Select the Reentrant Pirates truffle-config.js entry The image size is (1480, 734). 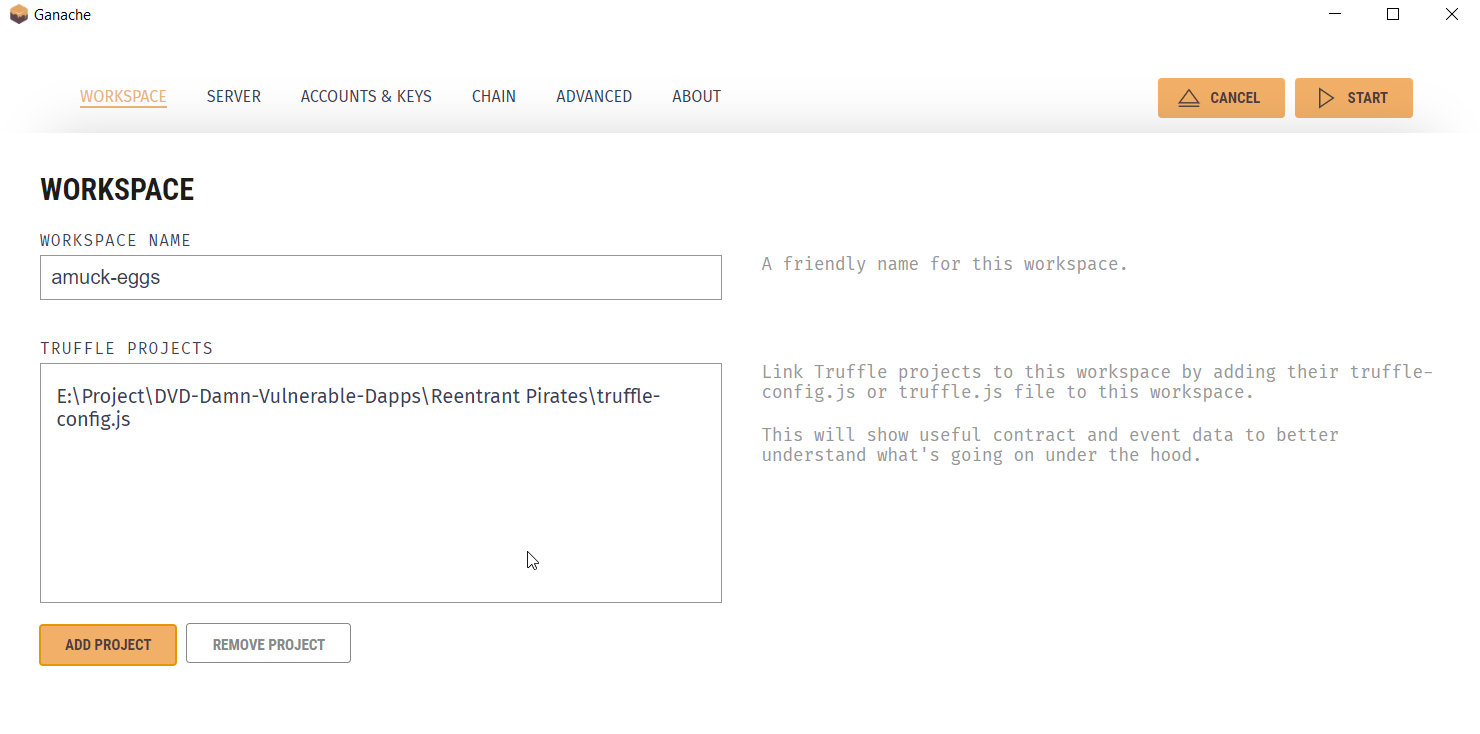click(x=358, y=408)
